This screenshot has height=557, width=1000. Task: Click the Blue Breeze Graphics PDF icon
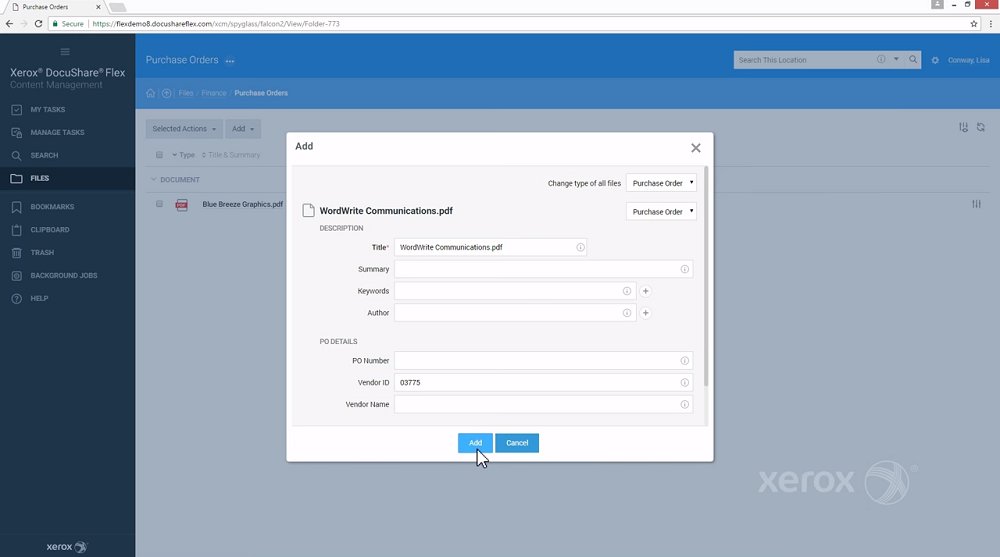point(182,205)
